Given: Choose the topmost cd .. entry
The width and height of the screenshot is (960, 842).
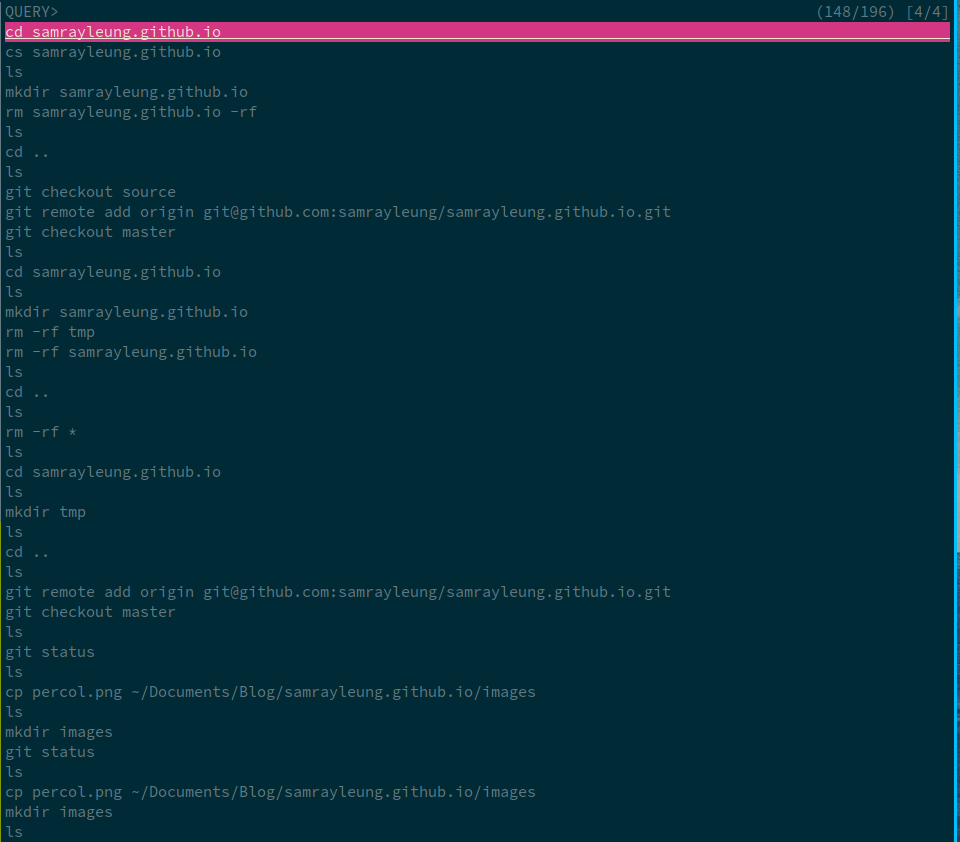Looking at the screenshot, I should (27, 152).
